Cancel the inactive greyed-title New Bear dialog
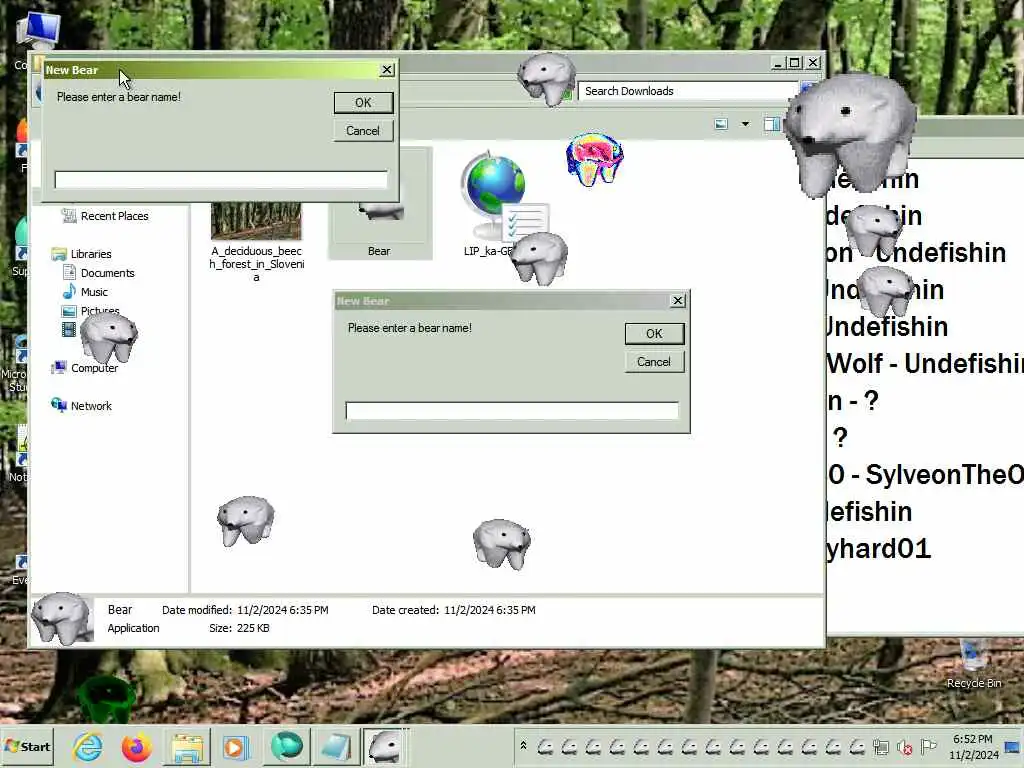This screenshot has width=1024, height=768. click(x=654, y=362)
